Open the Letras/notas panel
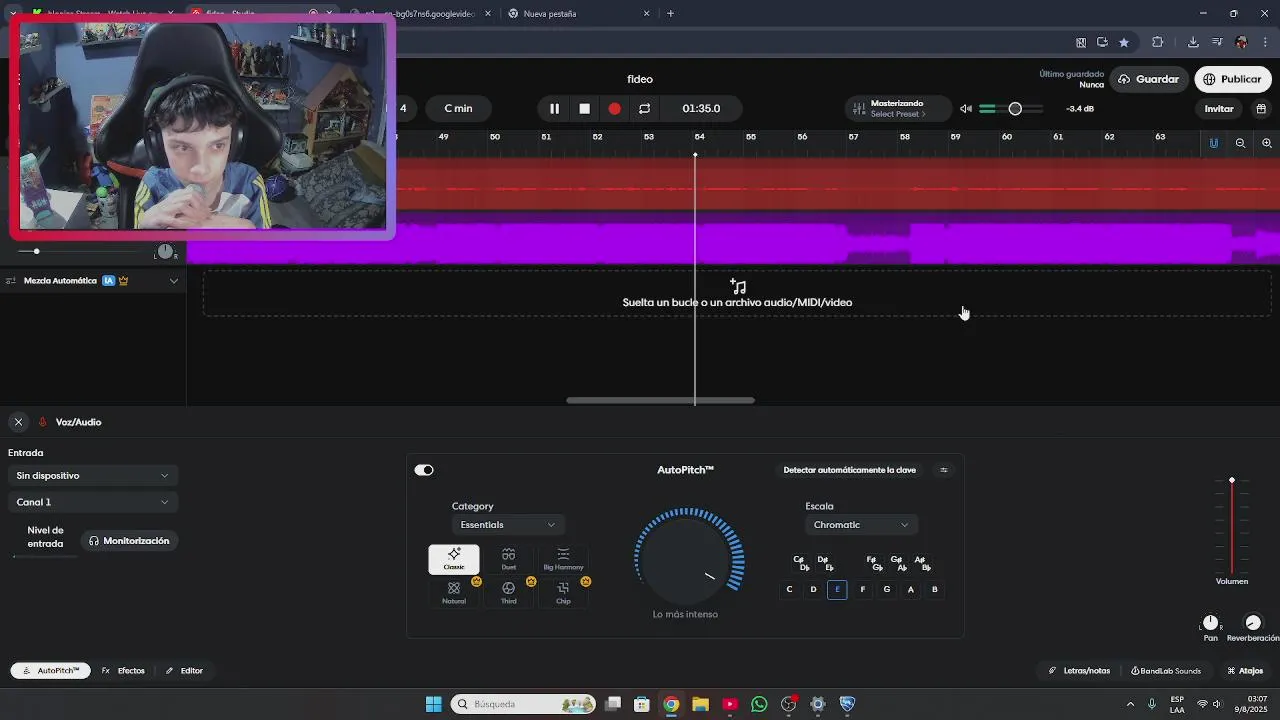Image resolution: width=1280 pixels, height=720 pixels. click(1079, 671)
